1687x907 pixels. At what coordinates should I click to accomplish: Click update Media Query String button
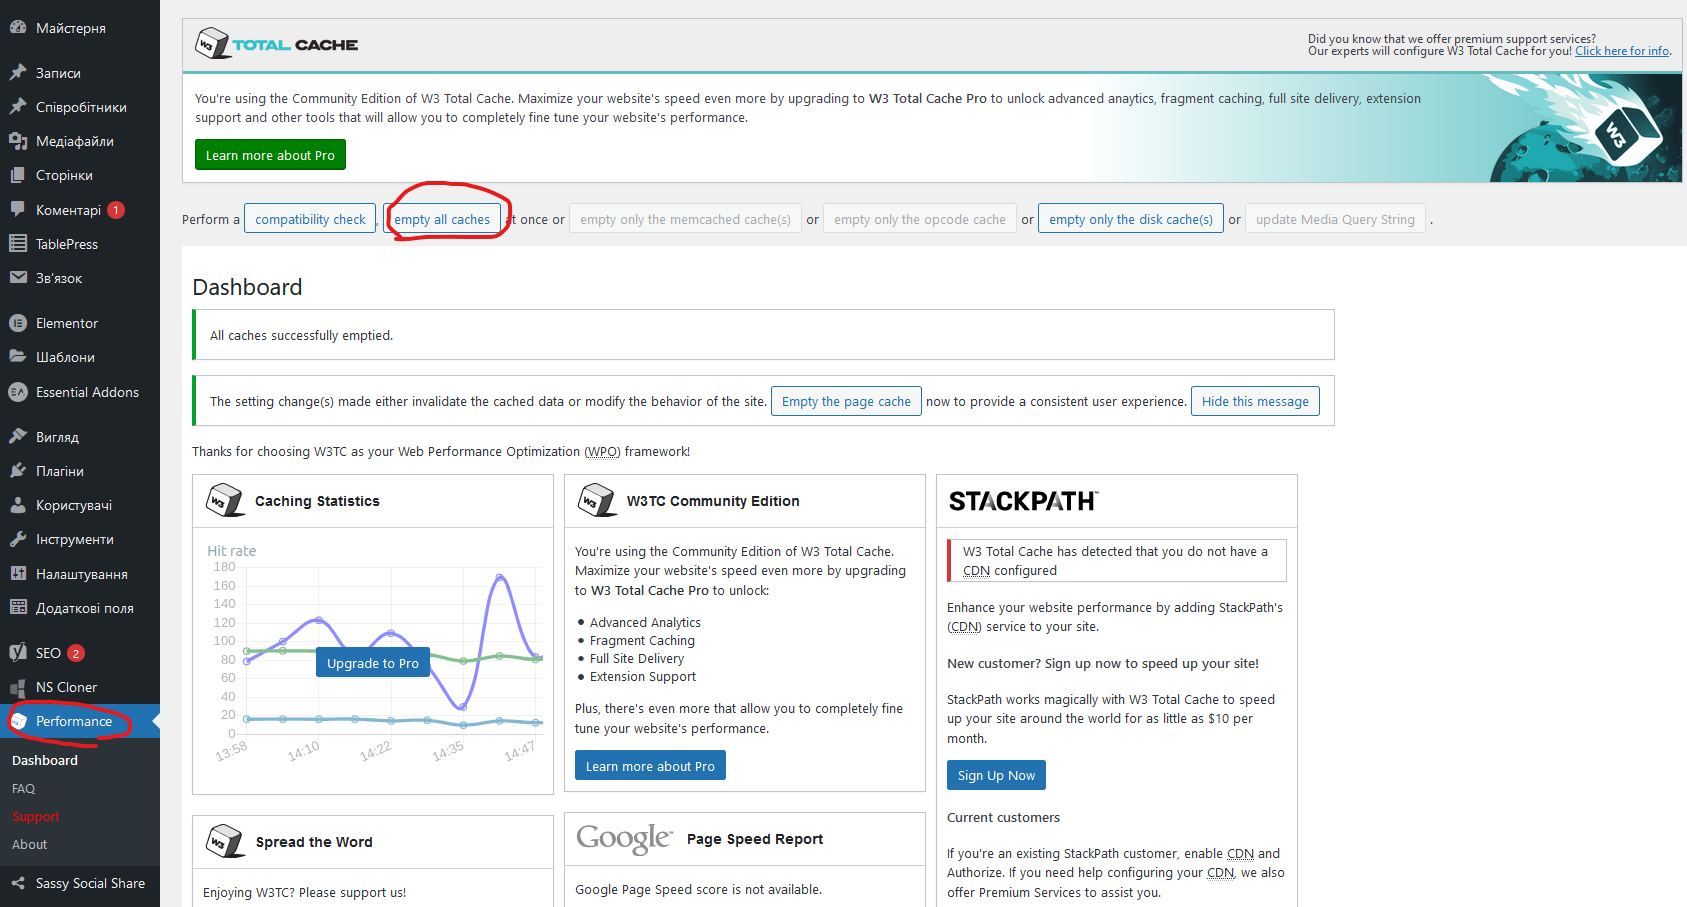click(1335, 219)
